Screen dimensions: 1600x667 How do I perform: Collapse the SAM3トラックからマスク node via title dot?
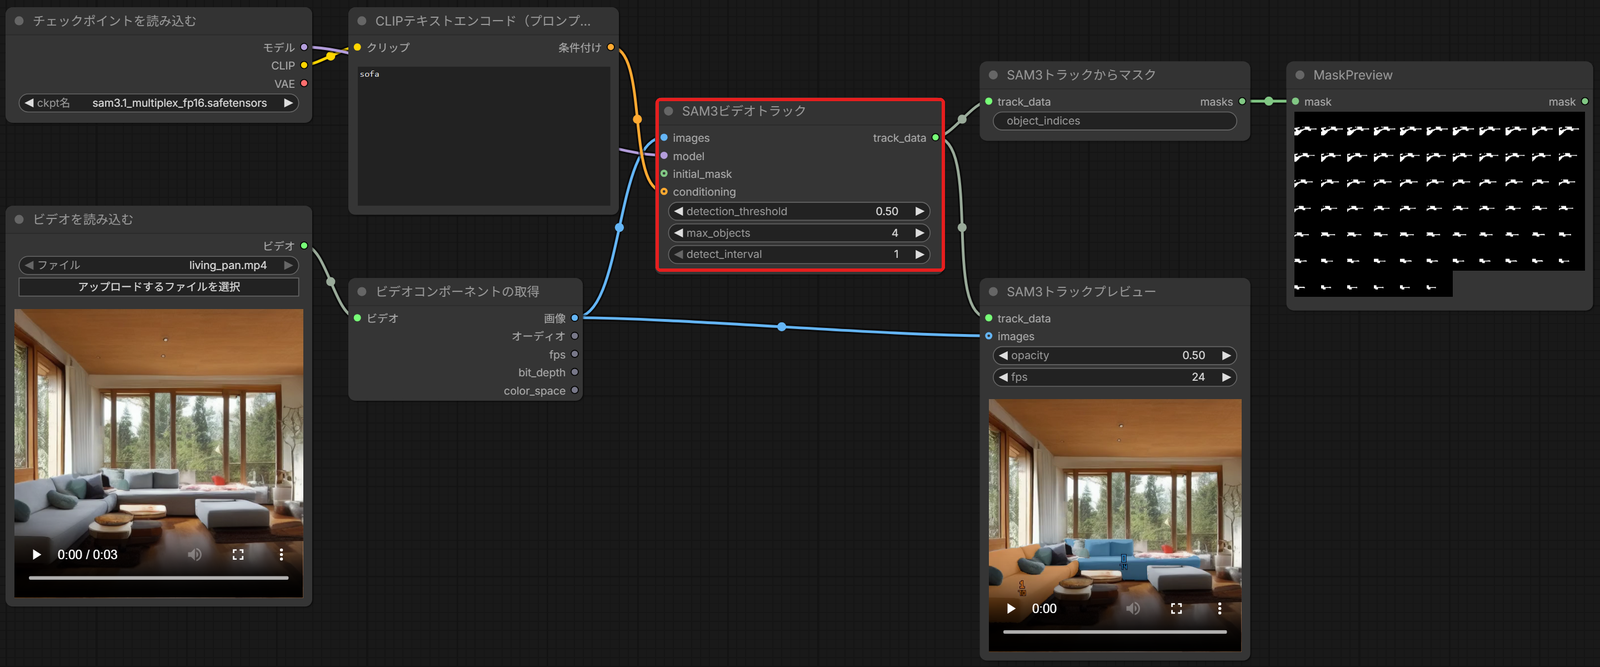pyautogui.click(x=993, y=75)
